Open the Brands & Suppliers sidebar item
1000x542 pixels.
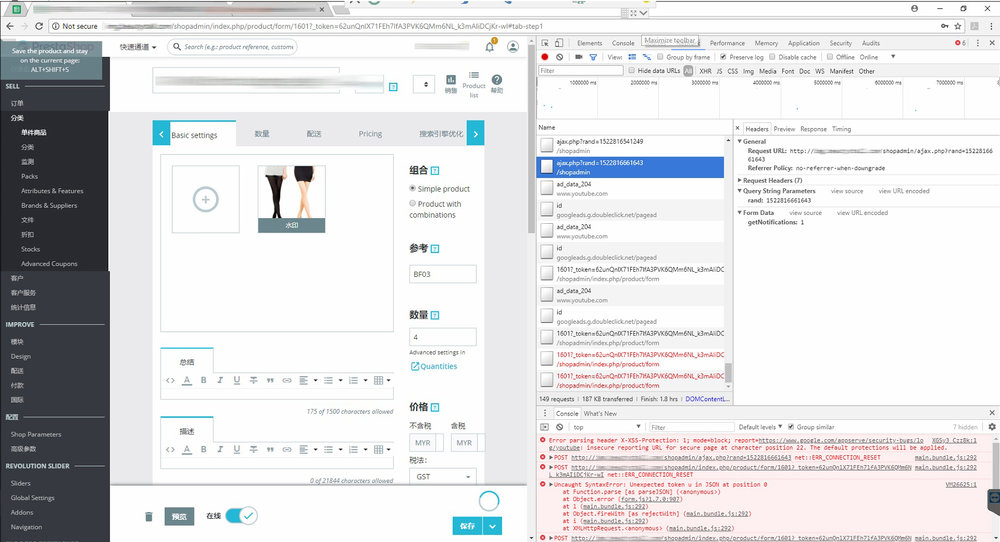(x=49, y=205)
